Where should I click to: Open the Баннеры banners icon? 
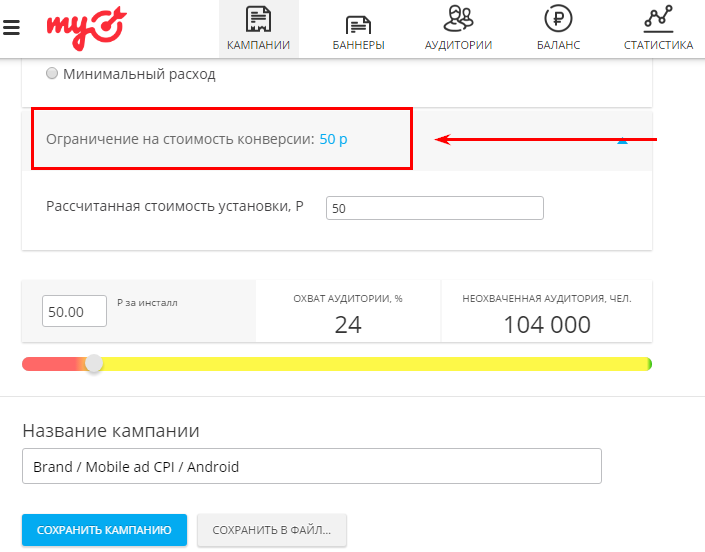point(358,25)
